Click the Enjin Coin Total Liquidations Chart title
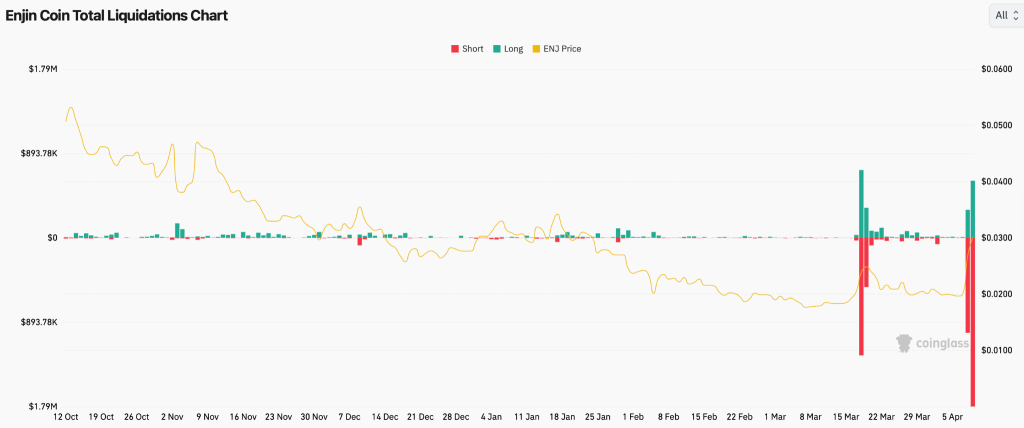 pos(116,16)
